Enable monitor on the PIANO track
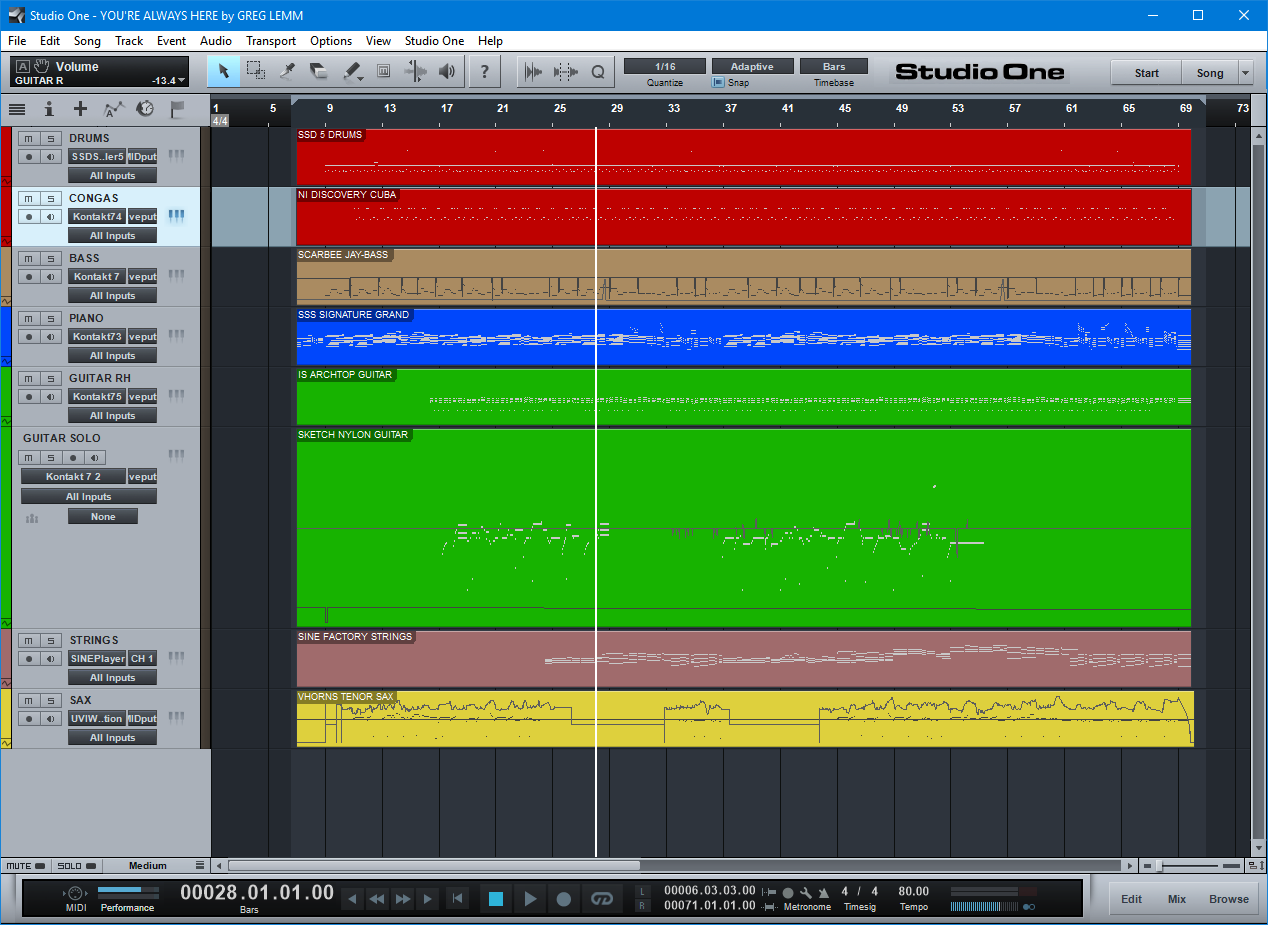 point(51,337)
